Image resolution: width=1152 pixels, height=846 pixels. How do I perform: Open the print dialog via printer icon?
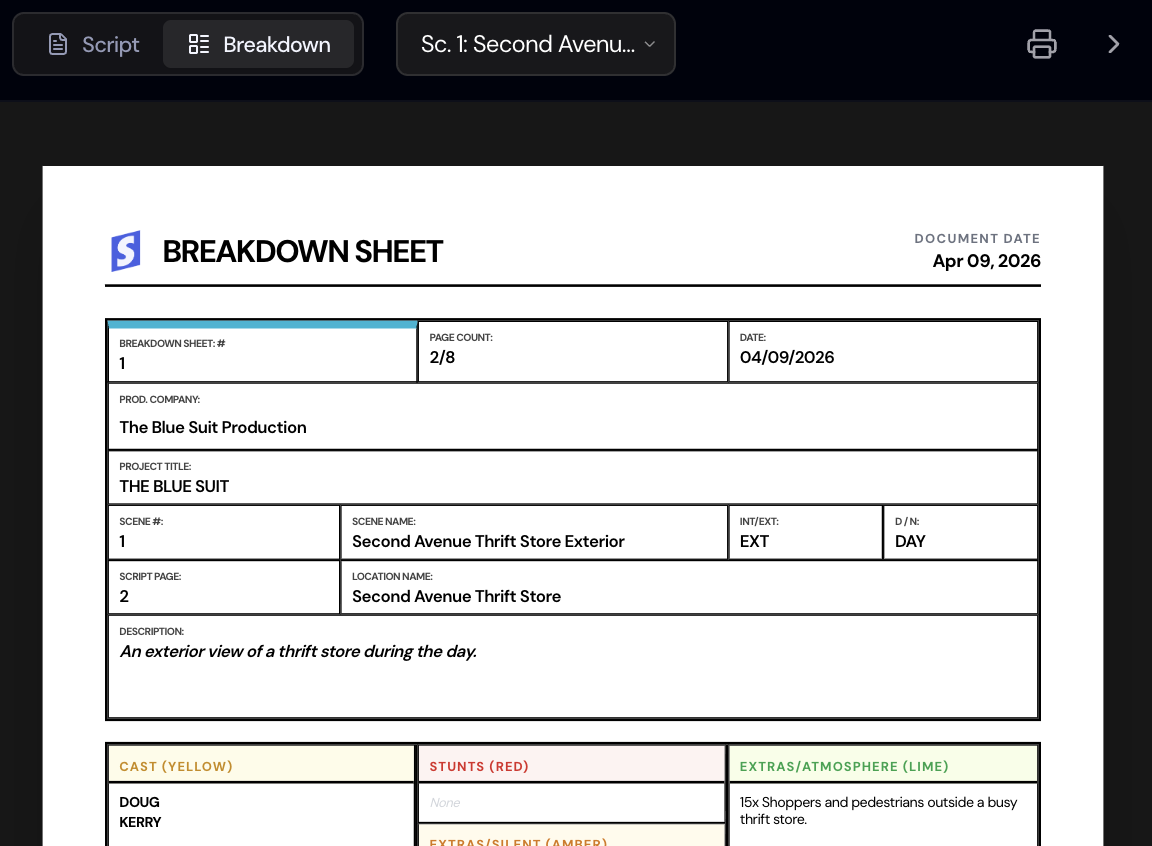pos(1041,44)
